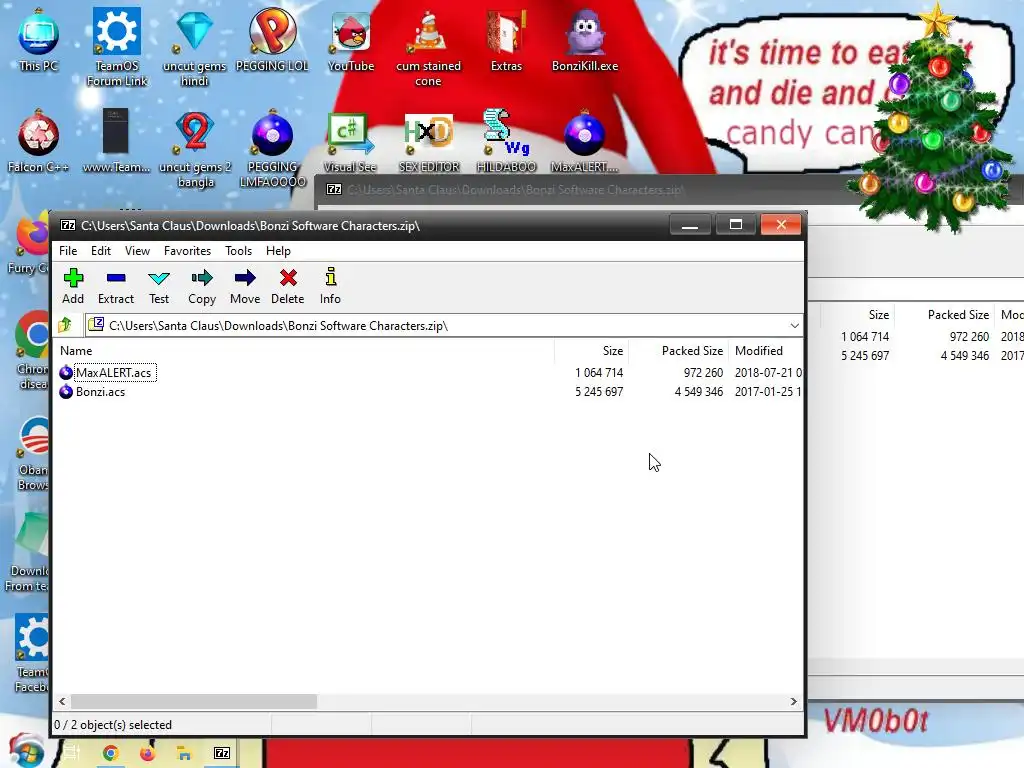The width and height of the screenshot is (1024, 768).
Task: Select the Extras desktop icon
Action: point(506,40)
